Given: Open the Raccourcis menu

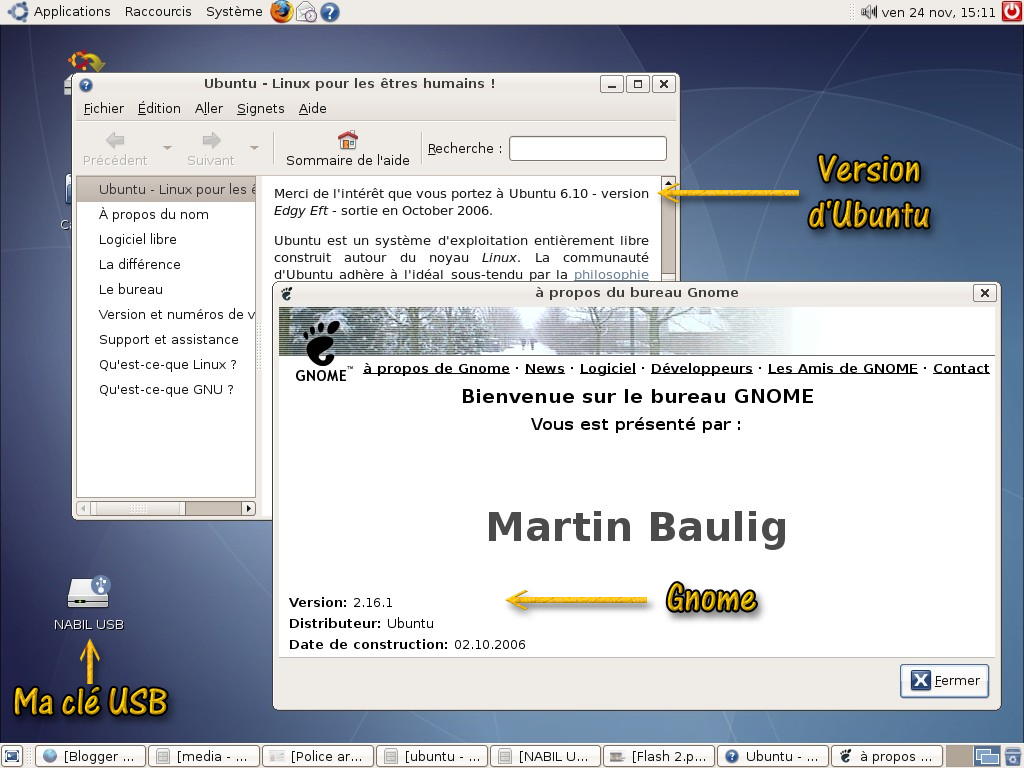Looking at the screenshot, I should click(x=158, y=12).
